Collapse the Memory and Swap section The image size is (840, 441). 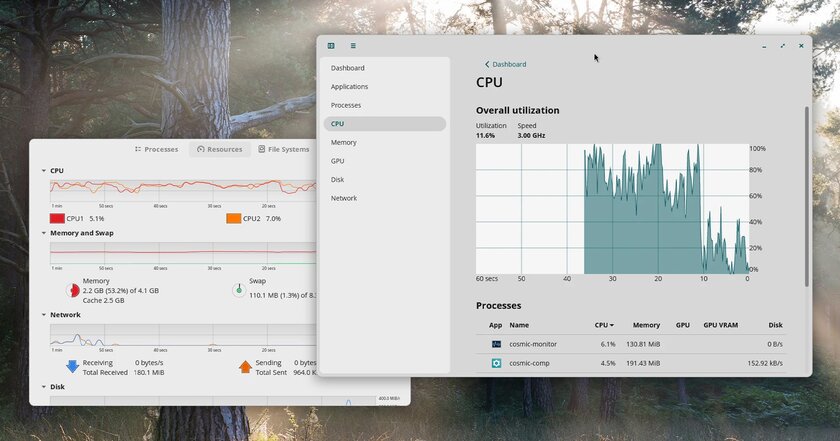click(44, 234)
